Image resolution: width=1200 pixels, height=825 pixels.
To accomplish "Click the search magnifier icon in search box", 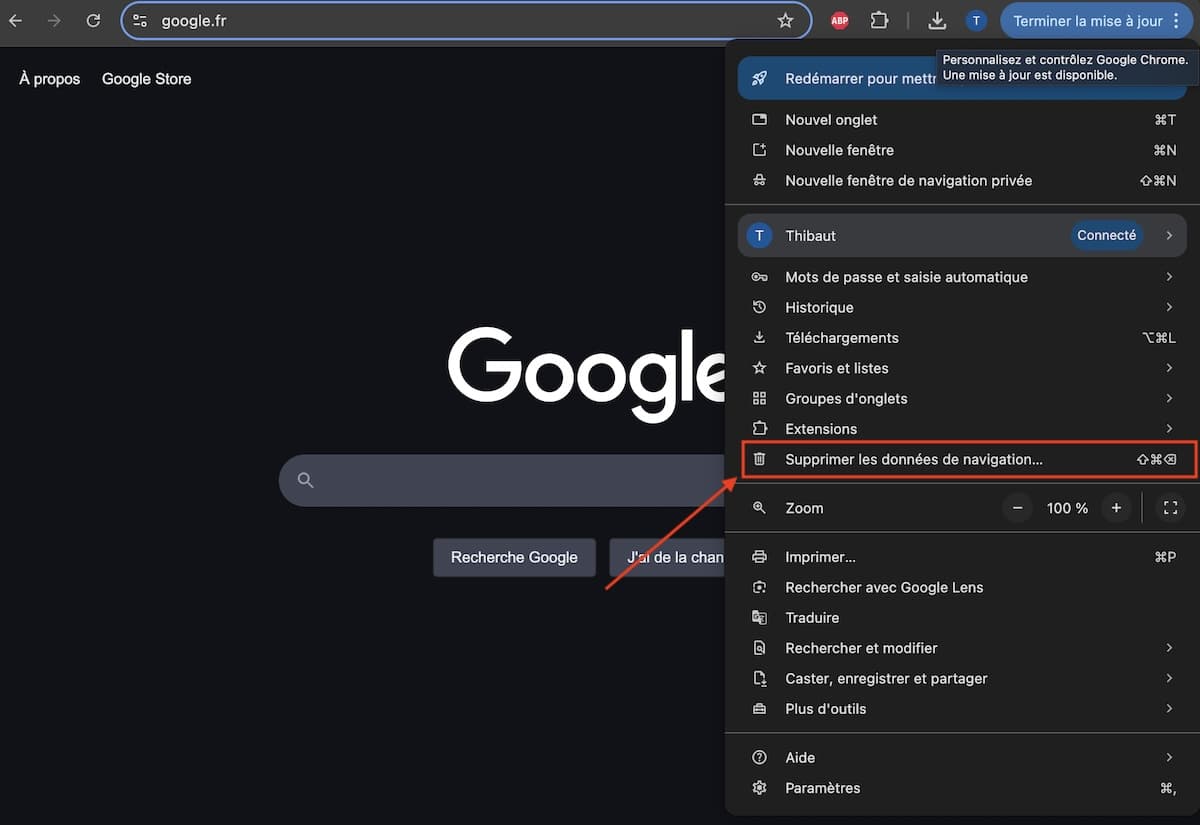I will pyautogui.click(x=306, y=480).
